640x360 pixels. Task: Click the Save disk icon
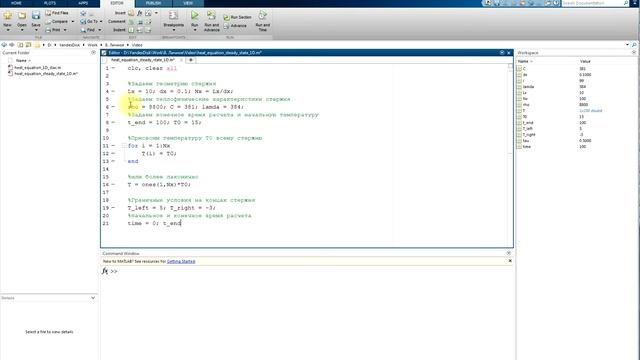point(36,16)
